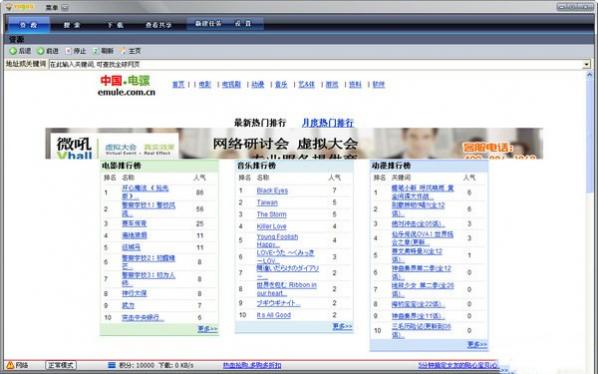Click the blue points icon in status bar
This screenshot has height=374, width=598.
tap(111, 365)
